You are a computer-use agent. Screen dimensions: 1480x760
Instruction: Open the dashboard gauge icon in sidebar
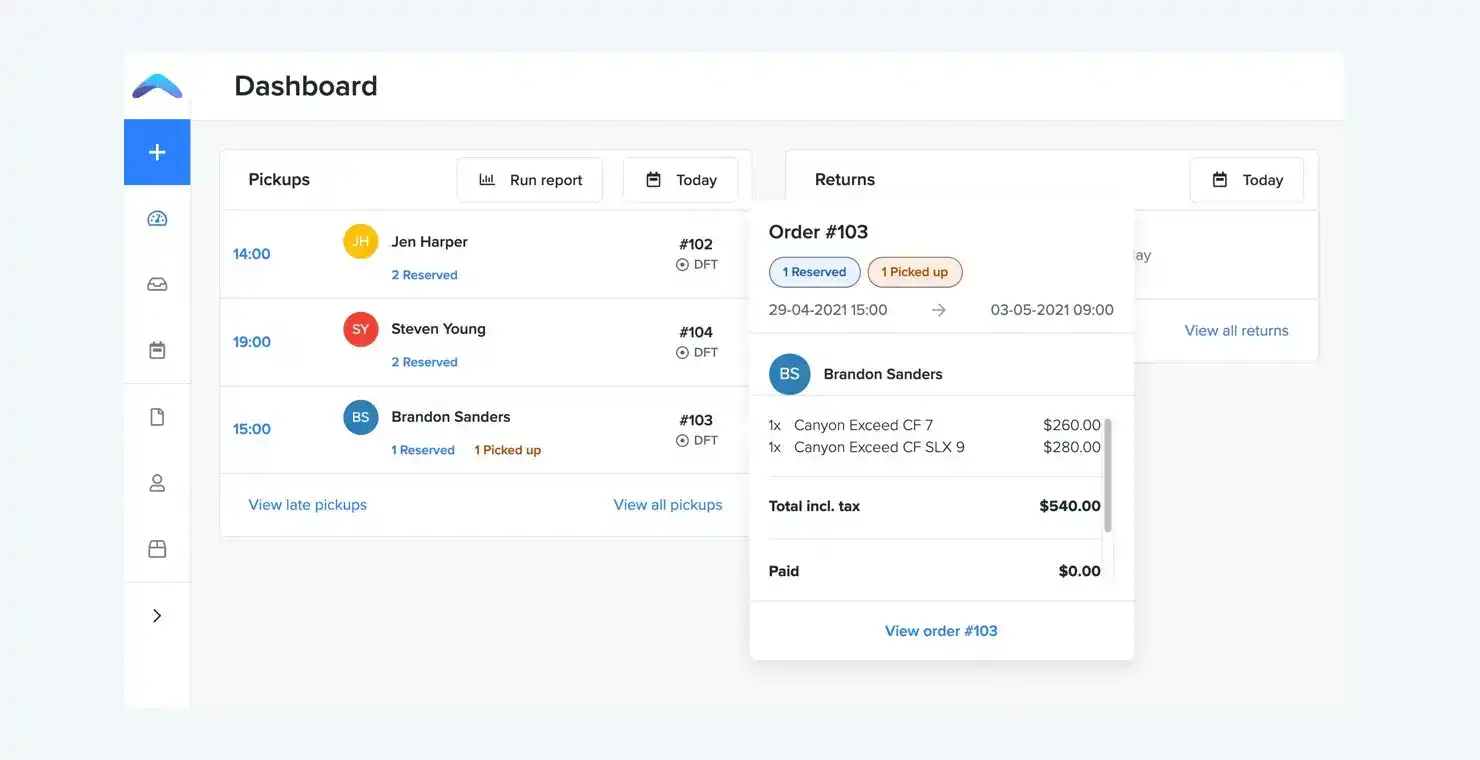tap(157, 219)
